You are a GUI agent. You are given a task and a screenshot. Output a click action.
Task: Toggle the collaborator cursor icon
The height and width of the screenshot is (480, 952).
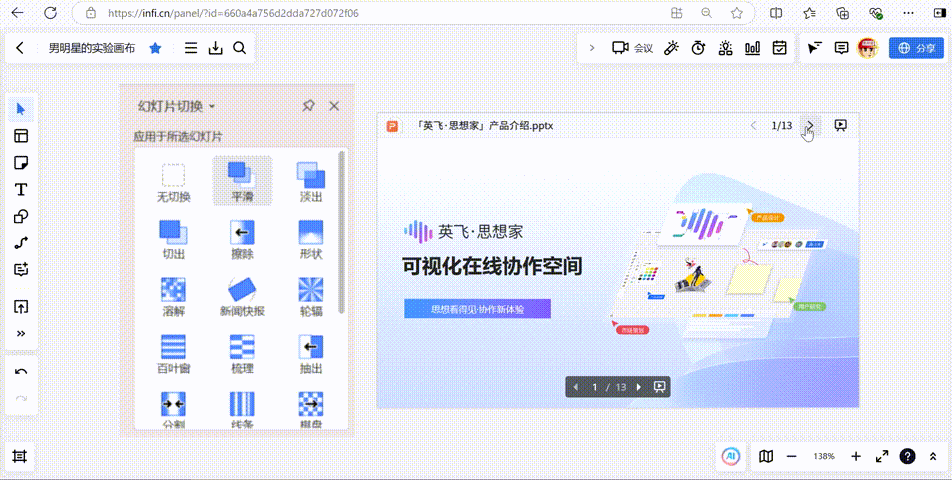click(815, 49)
